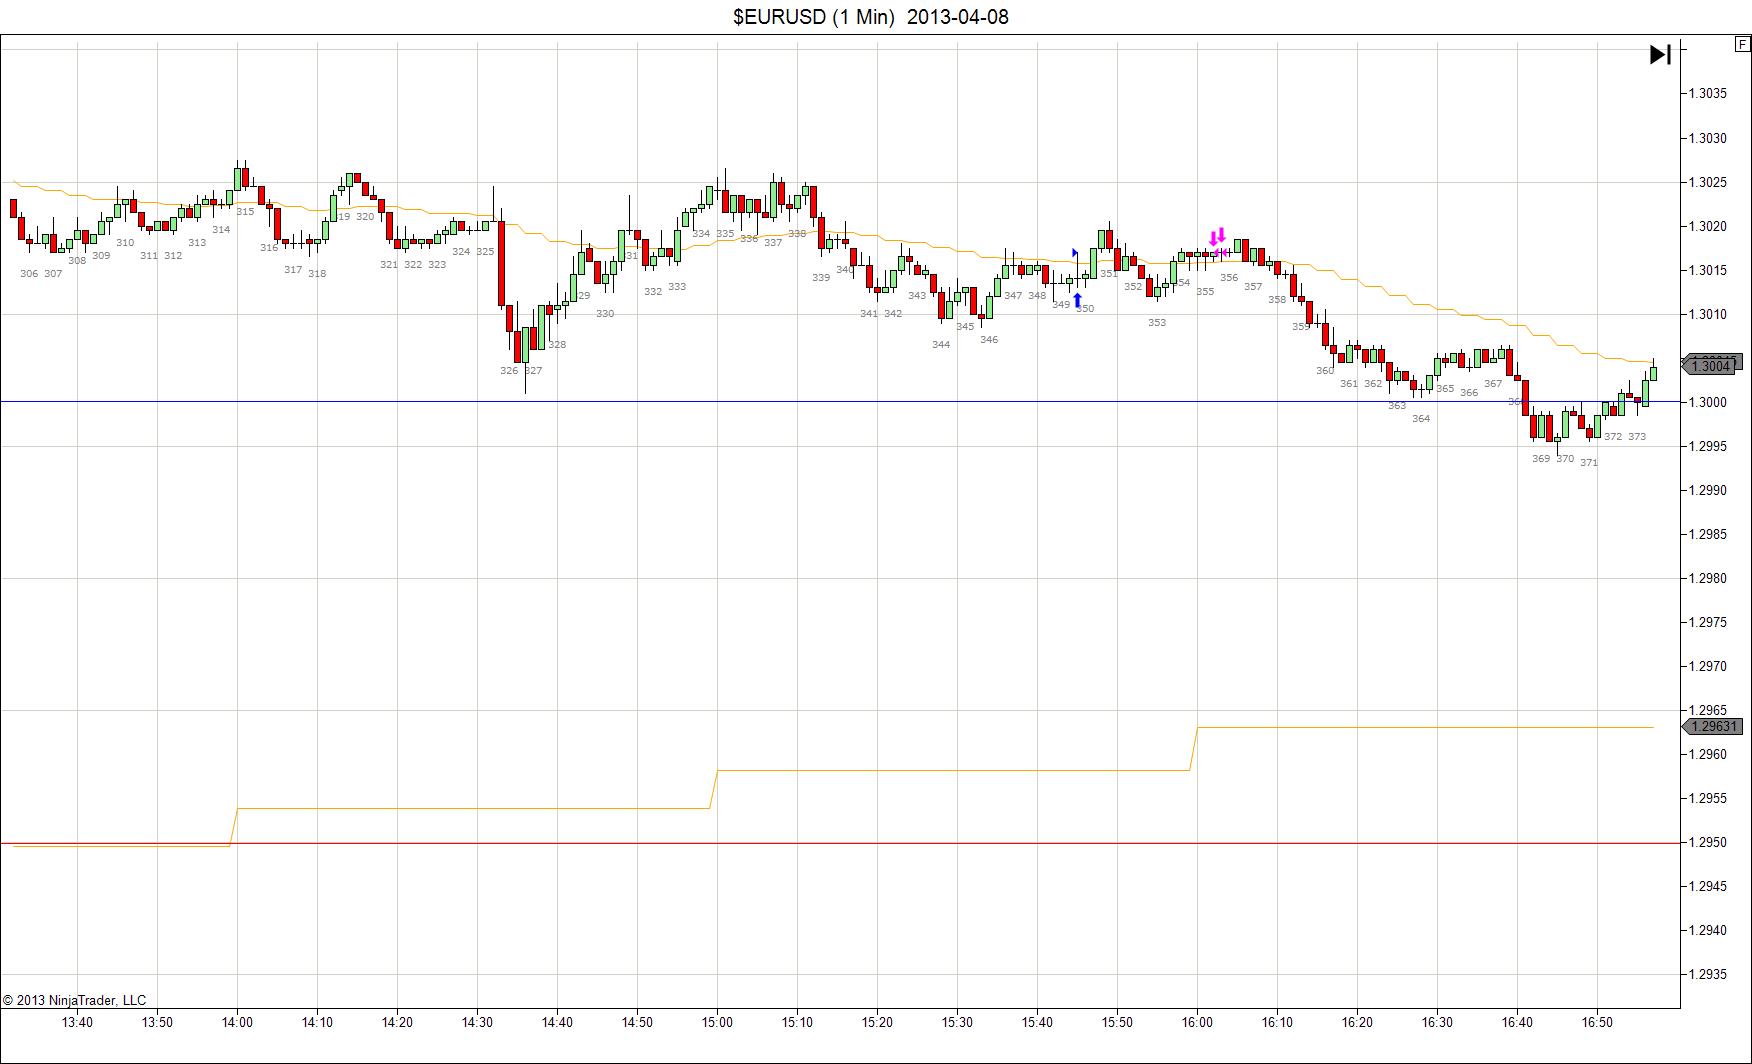Click the chart title $EURUSD (1 Min) 2013-04-08
The height and width of the screenshot is (1064, 1752).
[871, 17]
